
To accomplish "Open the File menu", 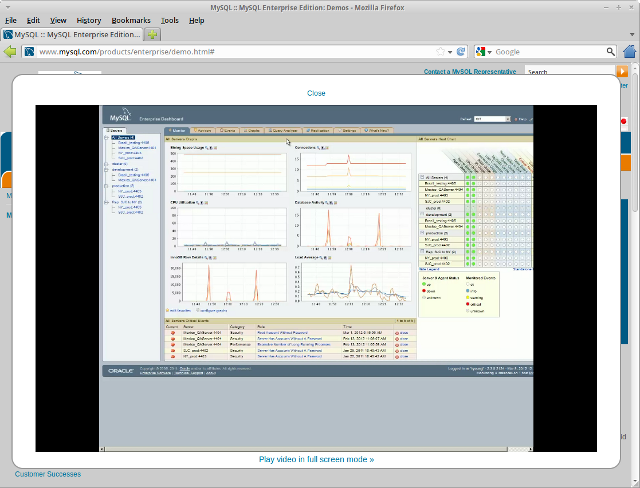I will [11, 20].
